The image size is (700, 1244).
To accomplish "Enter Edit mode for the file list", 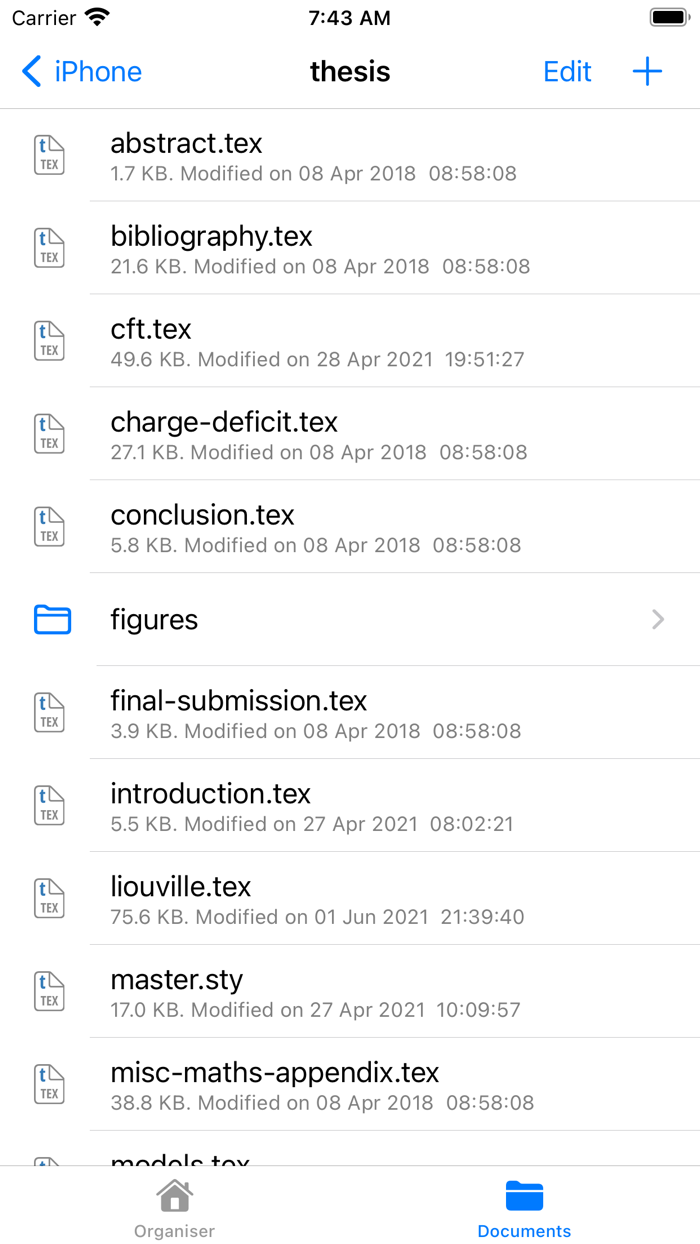I will point(567,71).
